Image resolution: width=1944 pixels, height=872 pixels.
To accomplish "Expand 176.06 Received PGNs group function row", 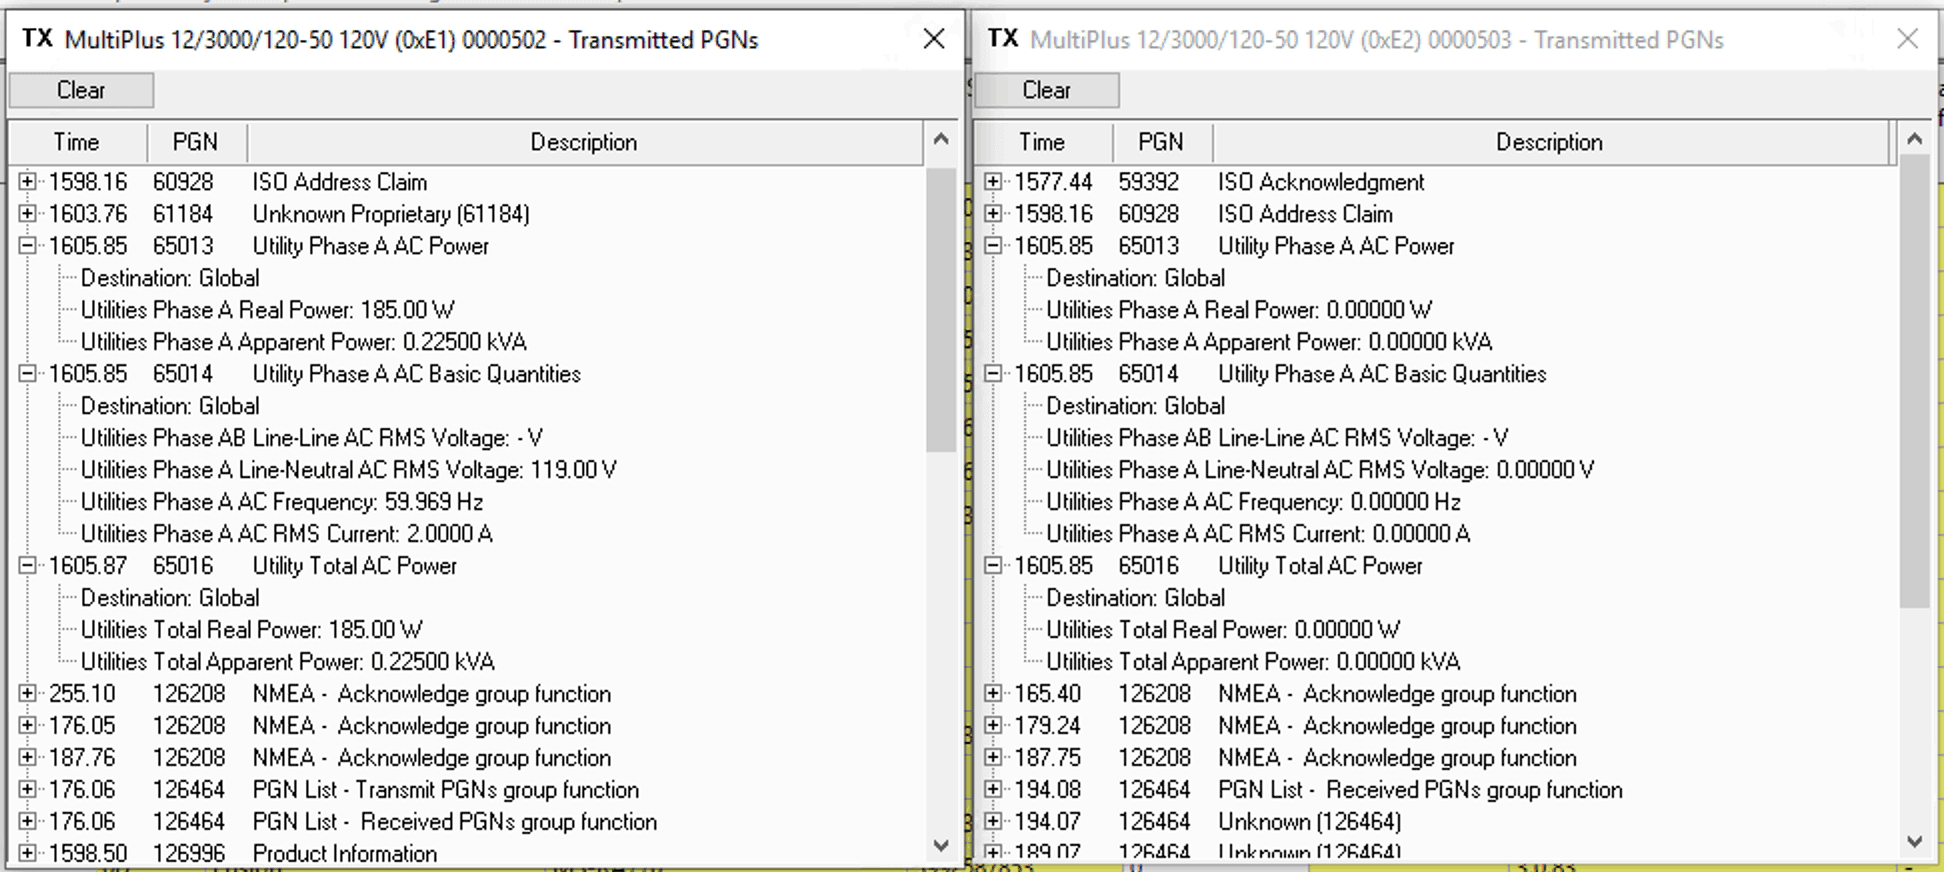I will pos(28,822).
